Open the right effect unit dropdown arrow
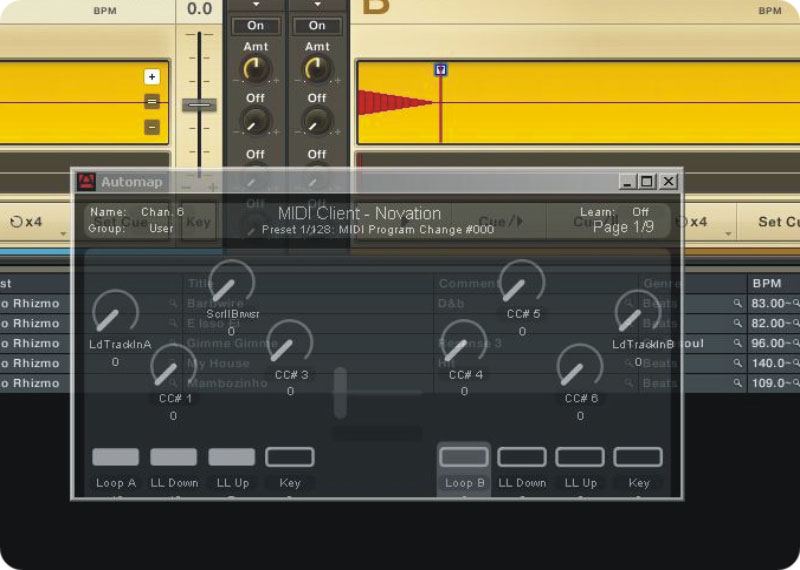The image size is (800, 570). point(317,5)
